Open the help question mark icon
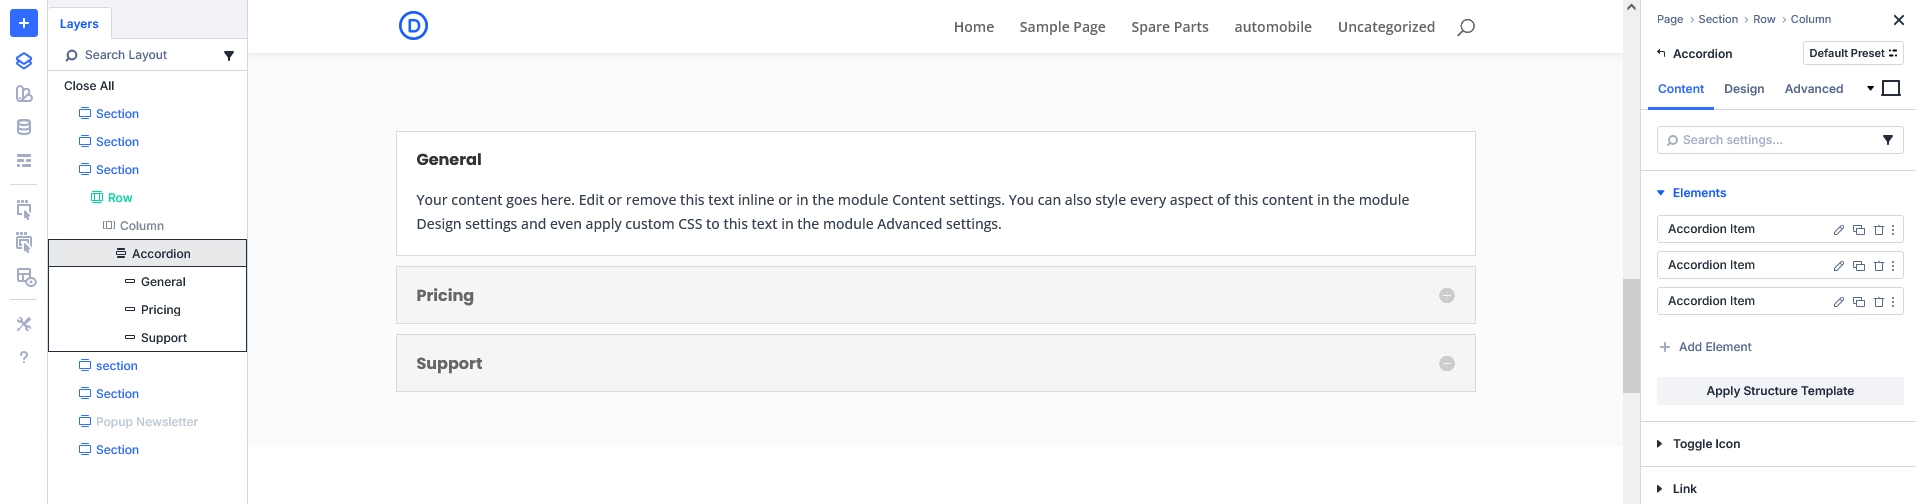The width and height of the screenshot is (1916, 504). pyautogui.click(x=24, y=357)
